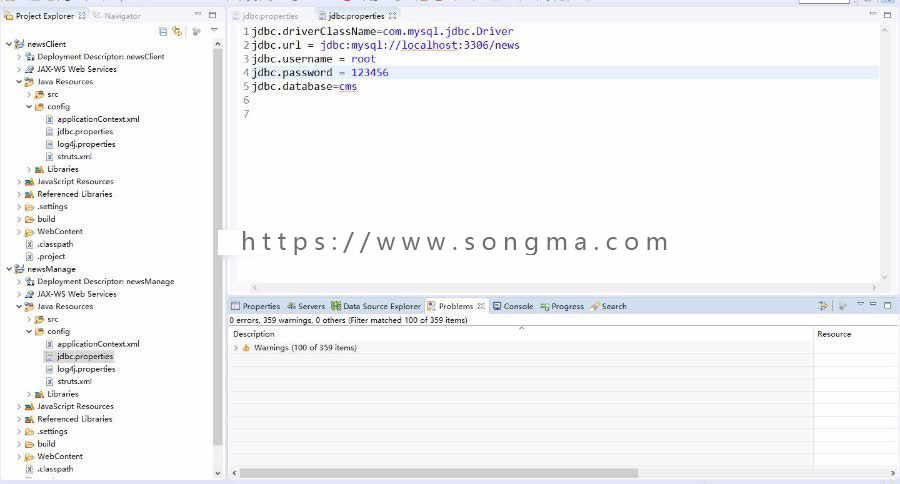Select struts.xml under newsManage config
The image size is (900, 484).
click(x=74, y=382)
